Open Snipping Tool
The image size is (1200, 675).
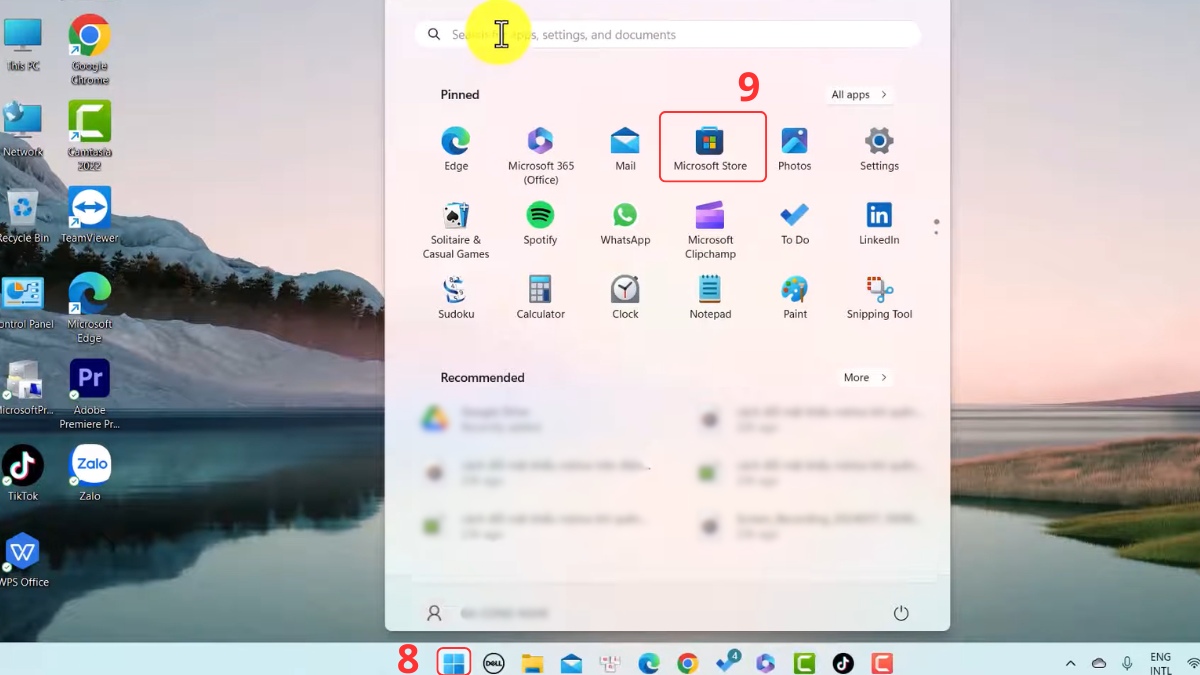click(x=879, y=298)
